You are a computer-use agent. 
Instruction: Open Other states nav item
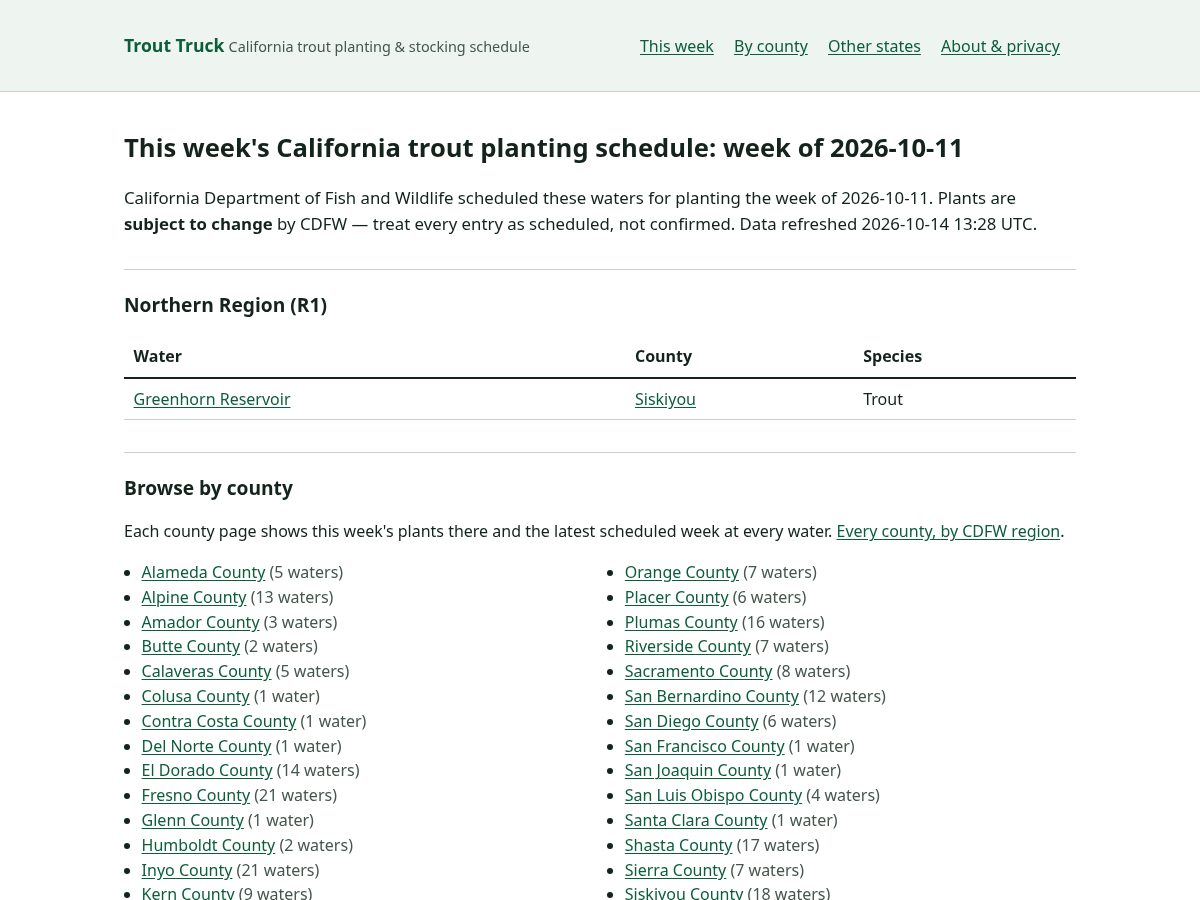pos(874,46)
